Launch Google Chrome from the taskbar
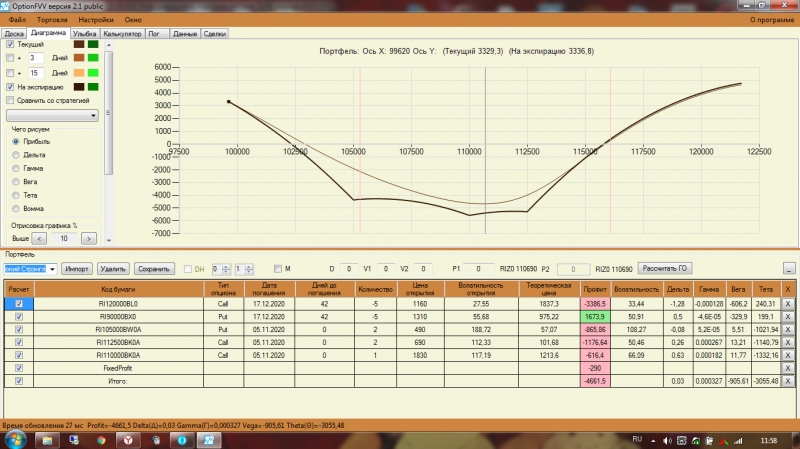This screenshot has height=449, width=800. click(101, 440)
